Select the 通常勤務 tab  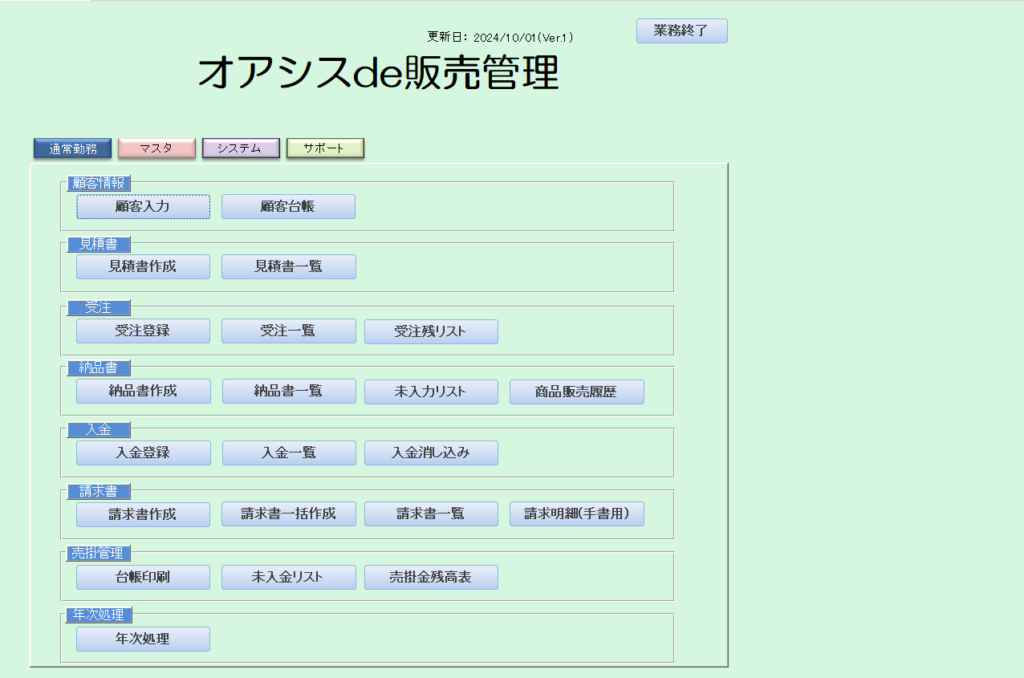72,148
